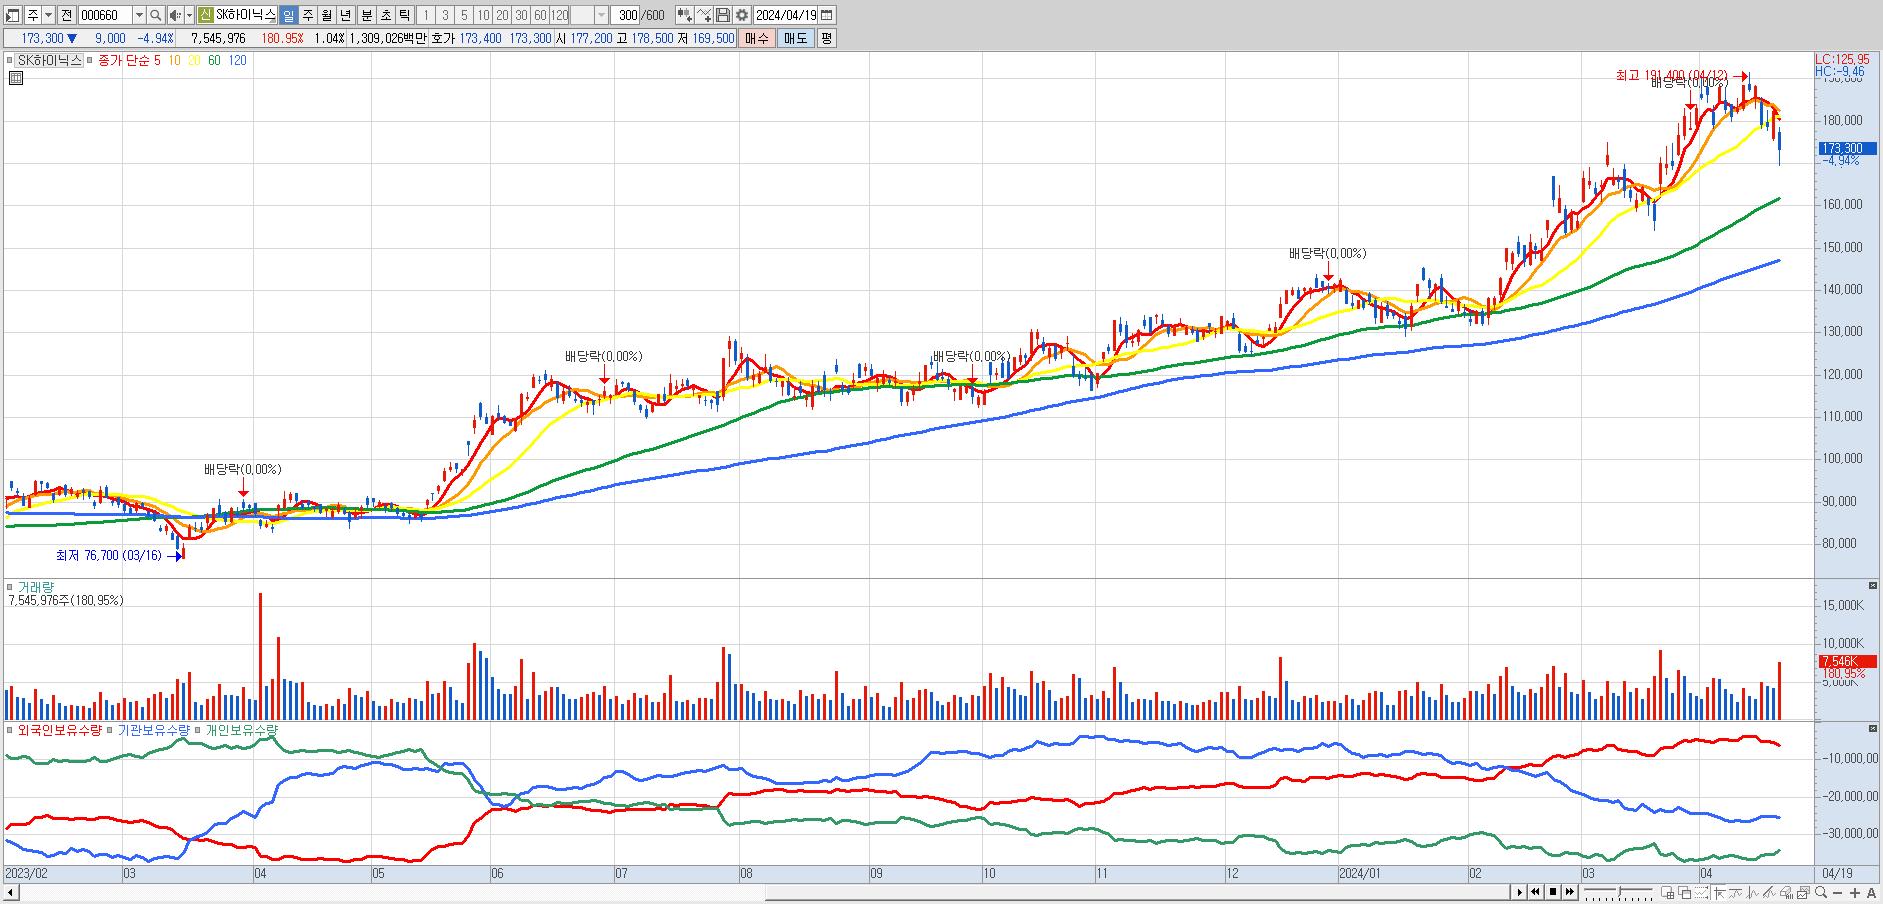Click the magnifier zoom icon in bottom bar
The image size is (1883, 904).
[1822, 892]
